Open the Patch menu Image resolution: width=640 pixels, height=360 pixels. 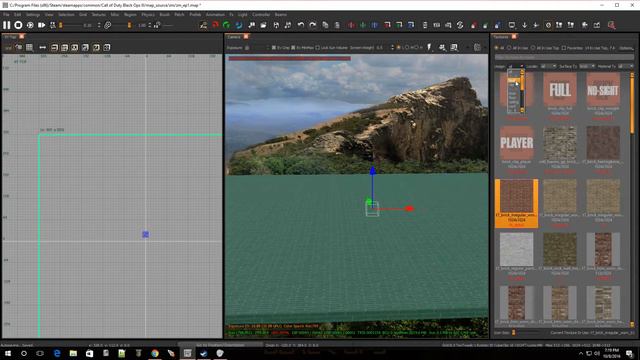point(179,14)
